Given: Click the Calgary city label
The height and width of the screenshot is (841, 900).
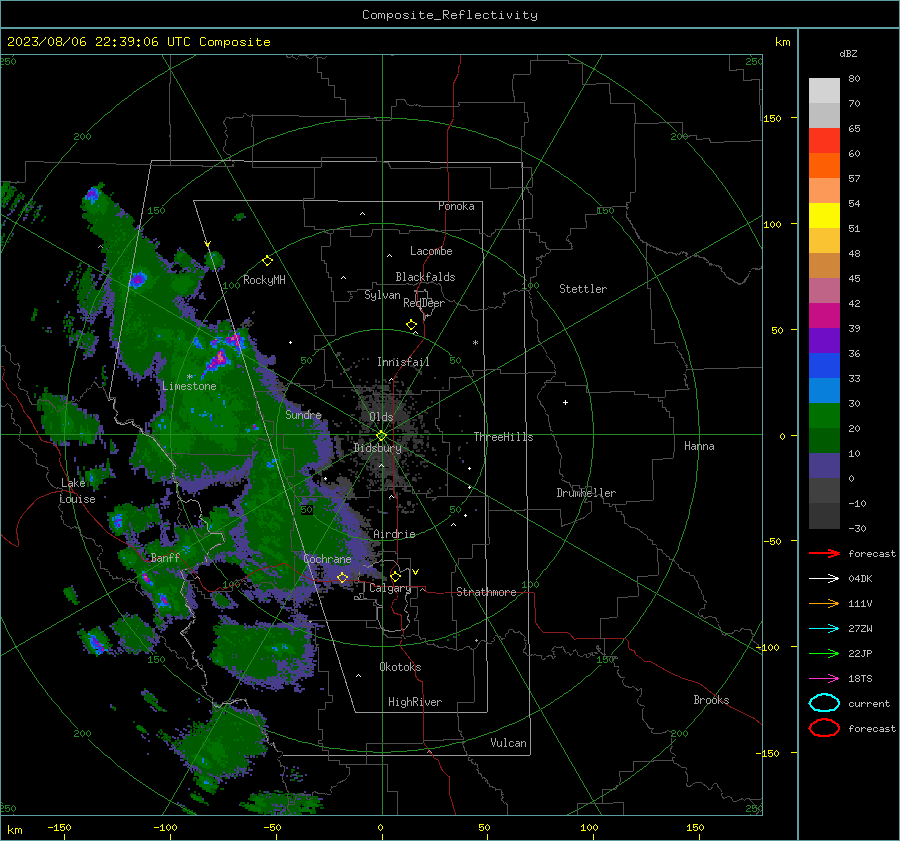Looking at the screenshot, I should [x=390, y=588].
